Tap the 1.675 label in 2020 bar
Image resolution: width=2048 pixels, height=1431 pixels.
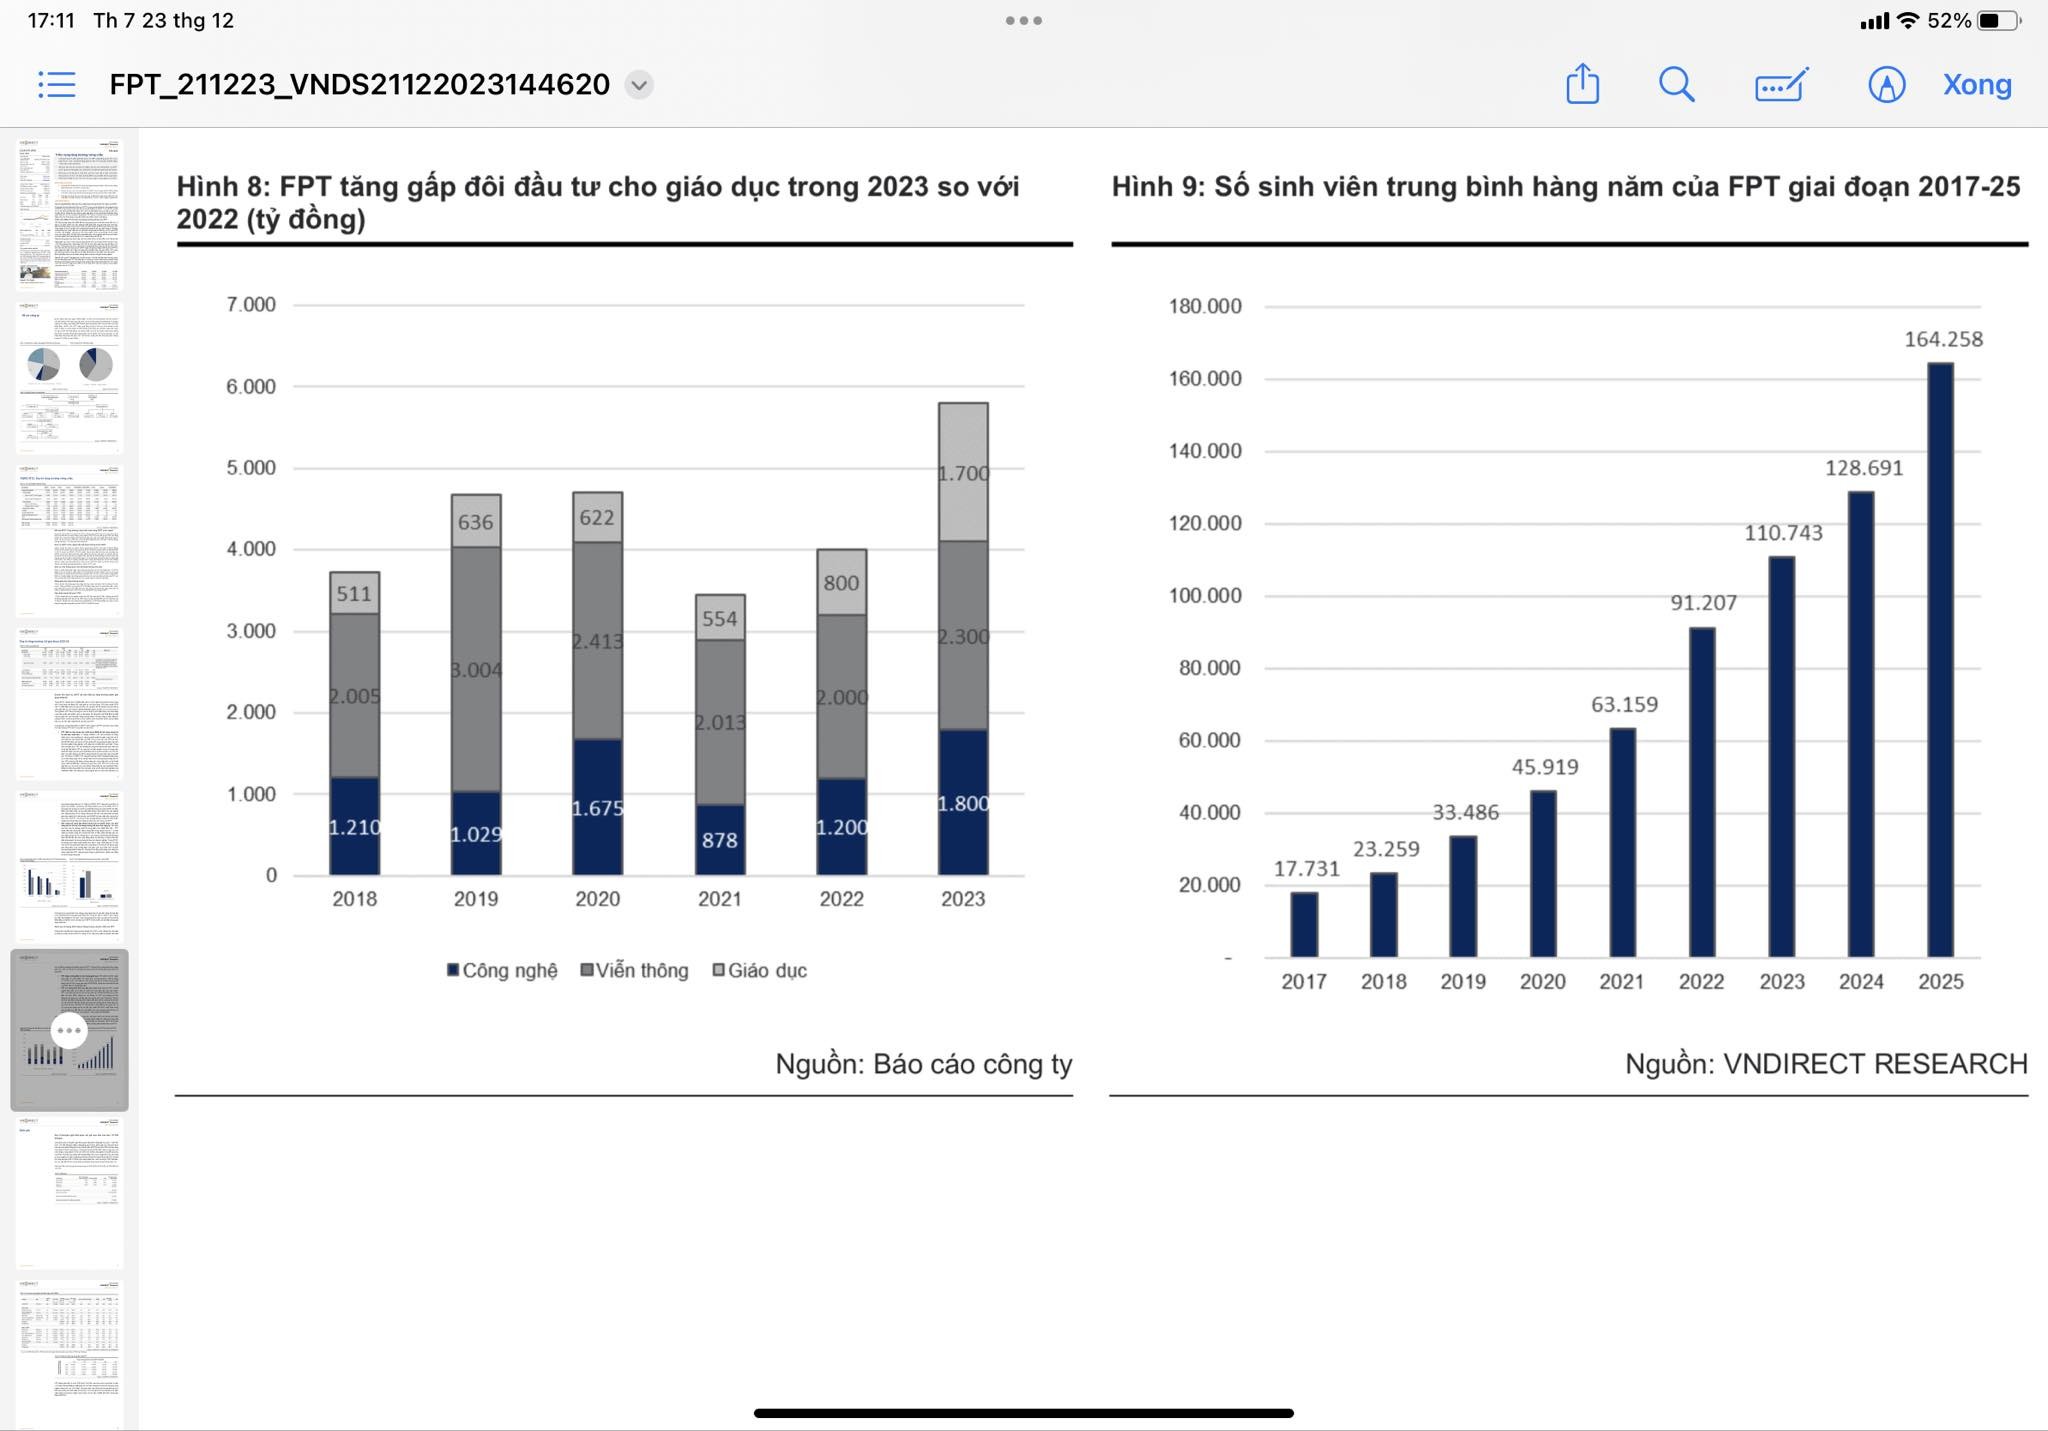pos(597,808)
